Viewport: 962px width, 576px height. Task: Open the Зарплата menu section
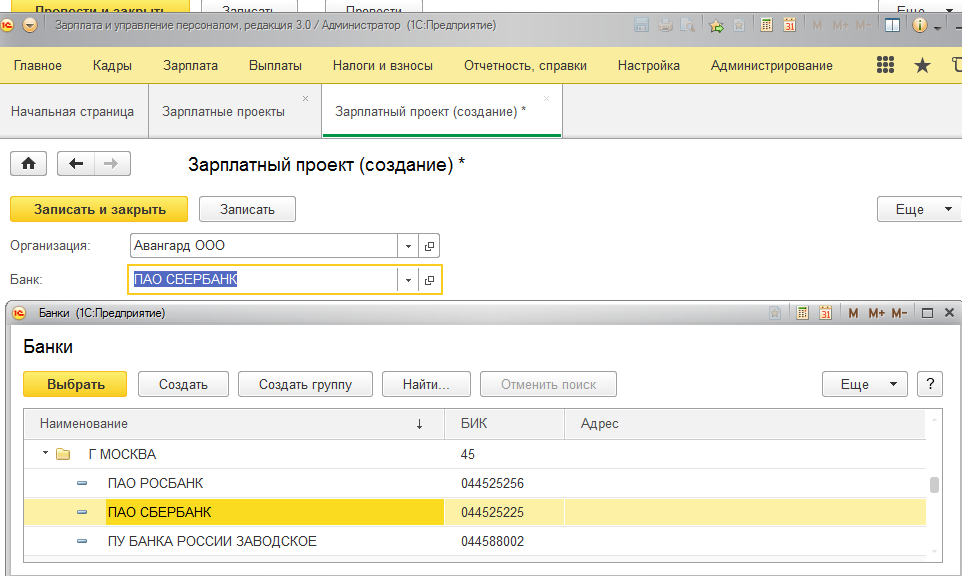(x=190, y=65)
